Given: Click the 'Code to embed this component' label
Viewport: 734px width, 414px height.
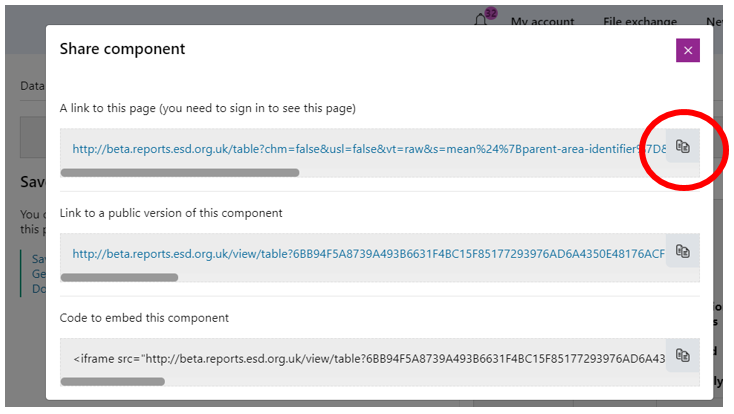Looking at the screenshot, I should pyautogui.click(x=144, y=318).
